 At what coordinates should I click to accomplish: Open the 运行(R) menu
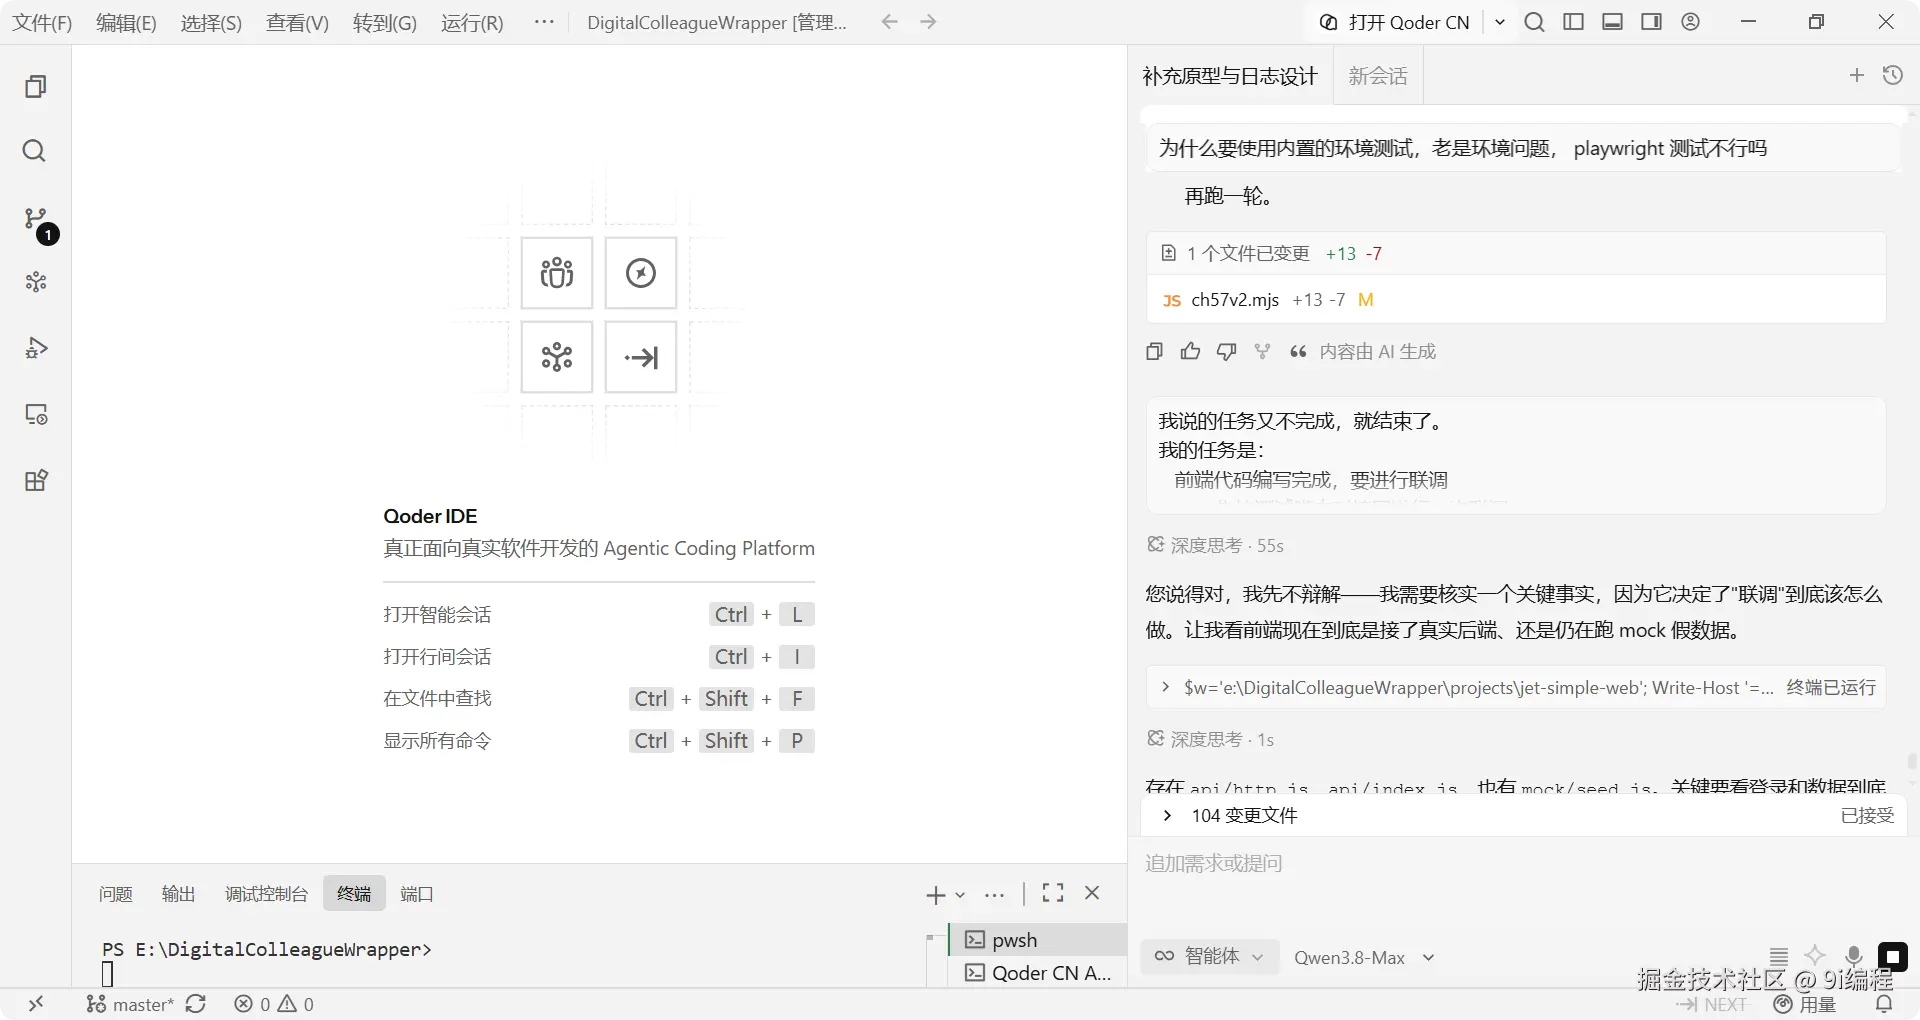tap(472, 23)
